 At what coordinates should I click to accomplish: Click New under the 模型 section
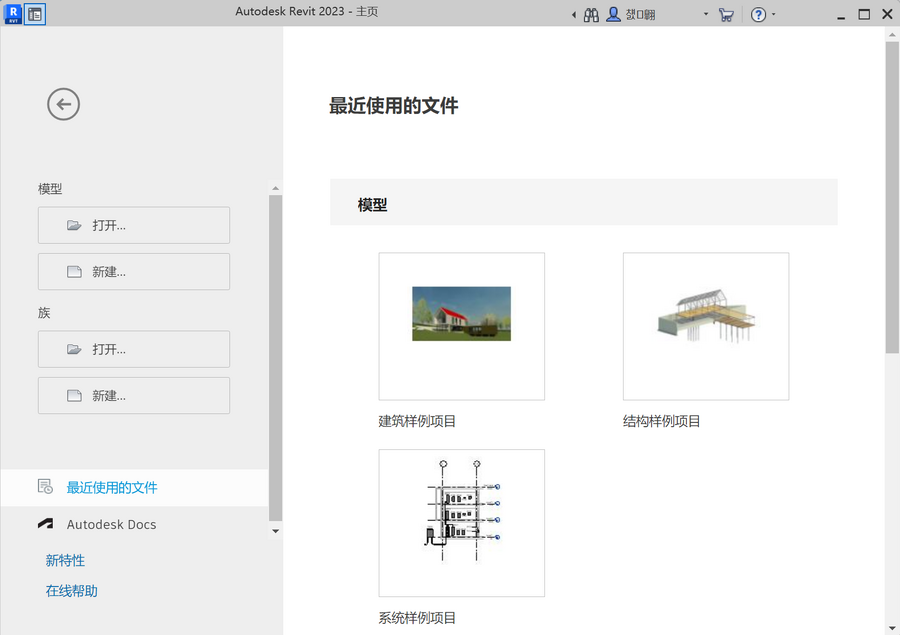(x=134, y=272)
